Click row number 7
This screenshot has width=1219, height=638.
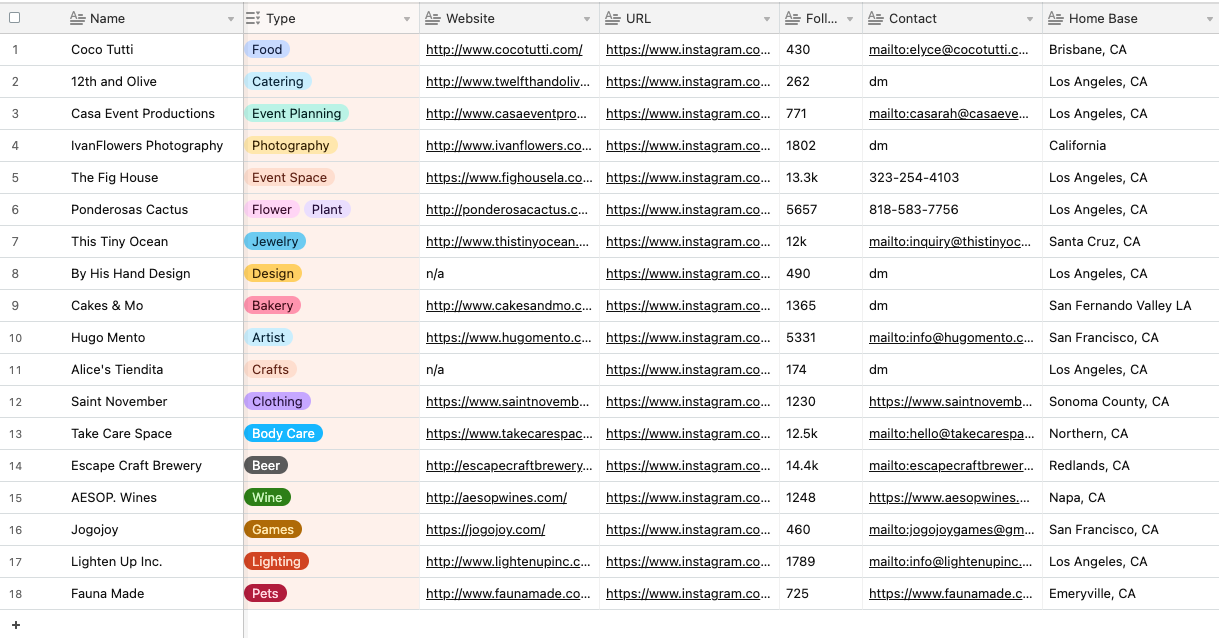pyautogui.click(x=15, y=241)
